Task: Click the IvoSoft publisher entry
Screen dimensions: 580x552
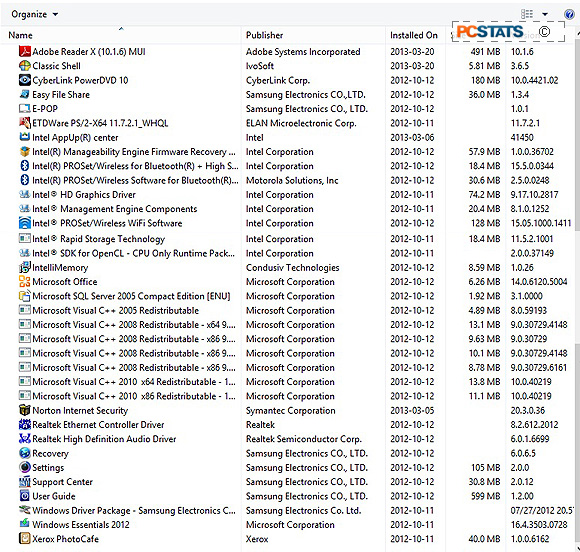Action: [x=260, y=66]
